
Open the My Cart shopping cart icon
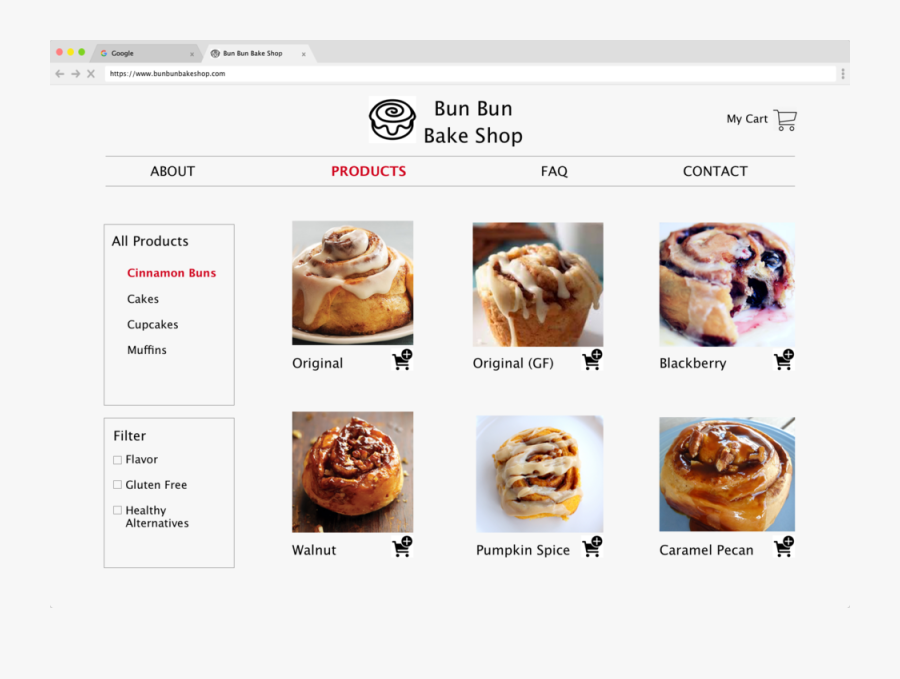click(x=785, y=120)
